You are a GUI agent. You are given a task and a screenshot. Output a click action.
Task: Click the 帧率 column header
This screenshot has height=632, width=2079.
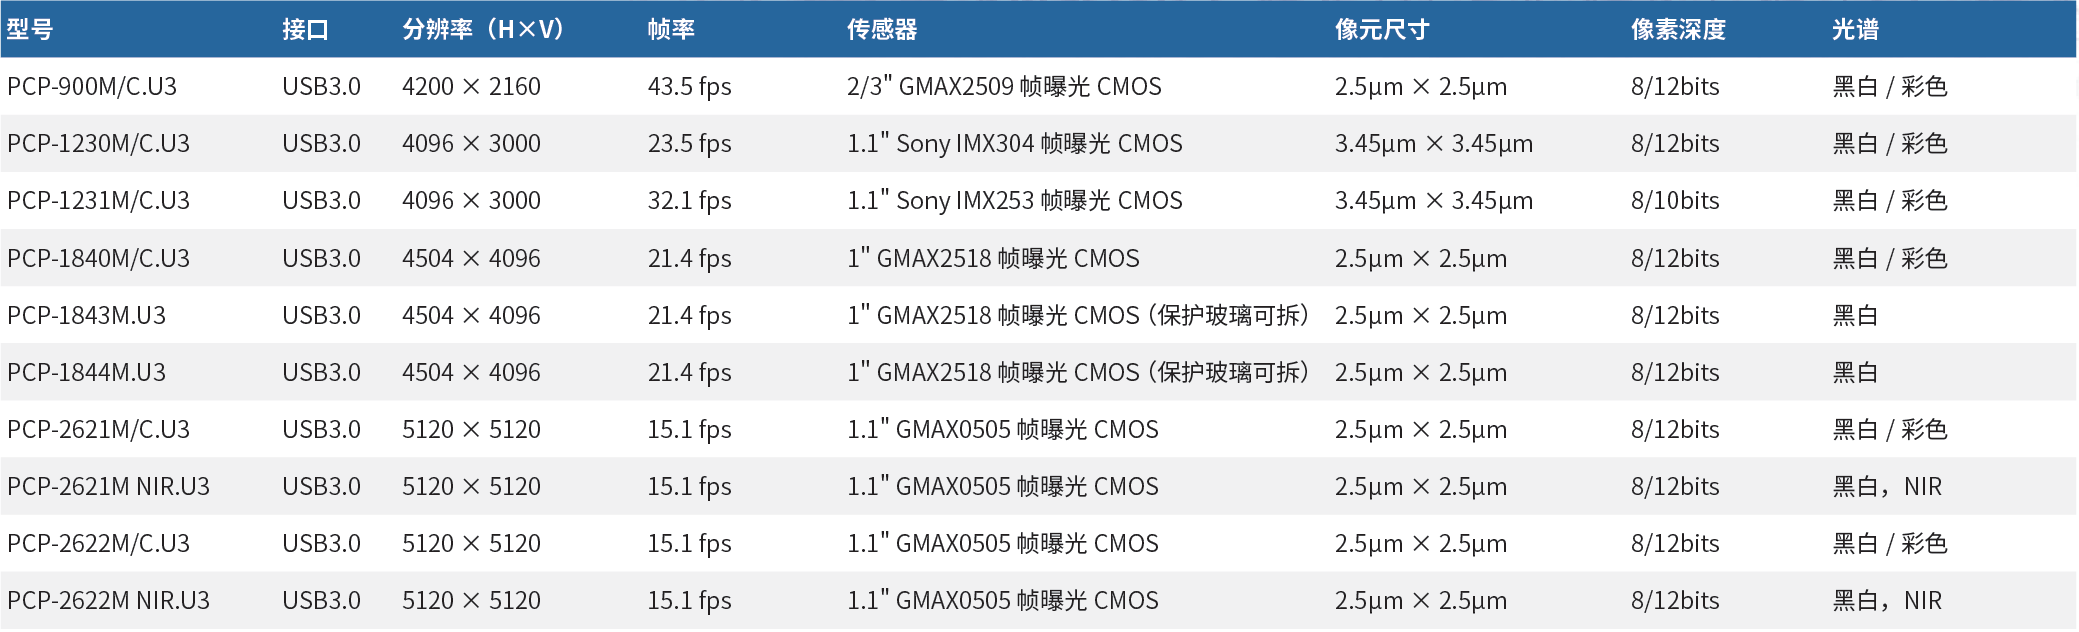(671, 30)
